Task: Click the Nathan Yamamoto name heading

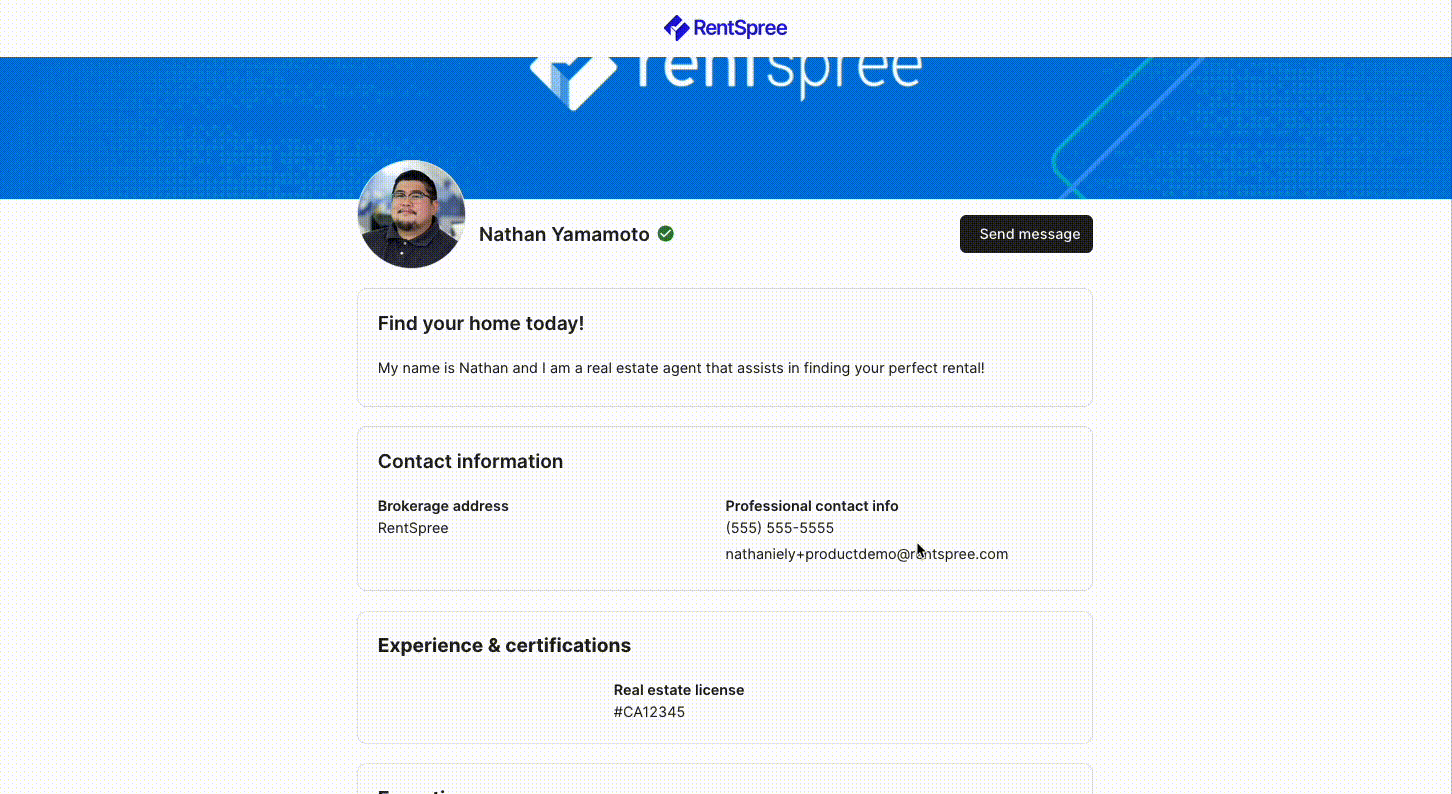Action: click(564, 234)
